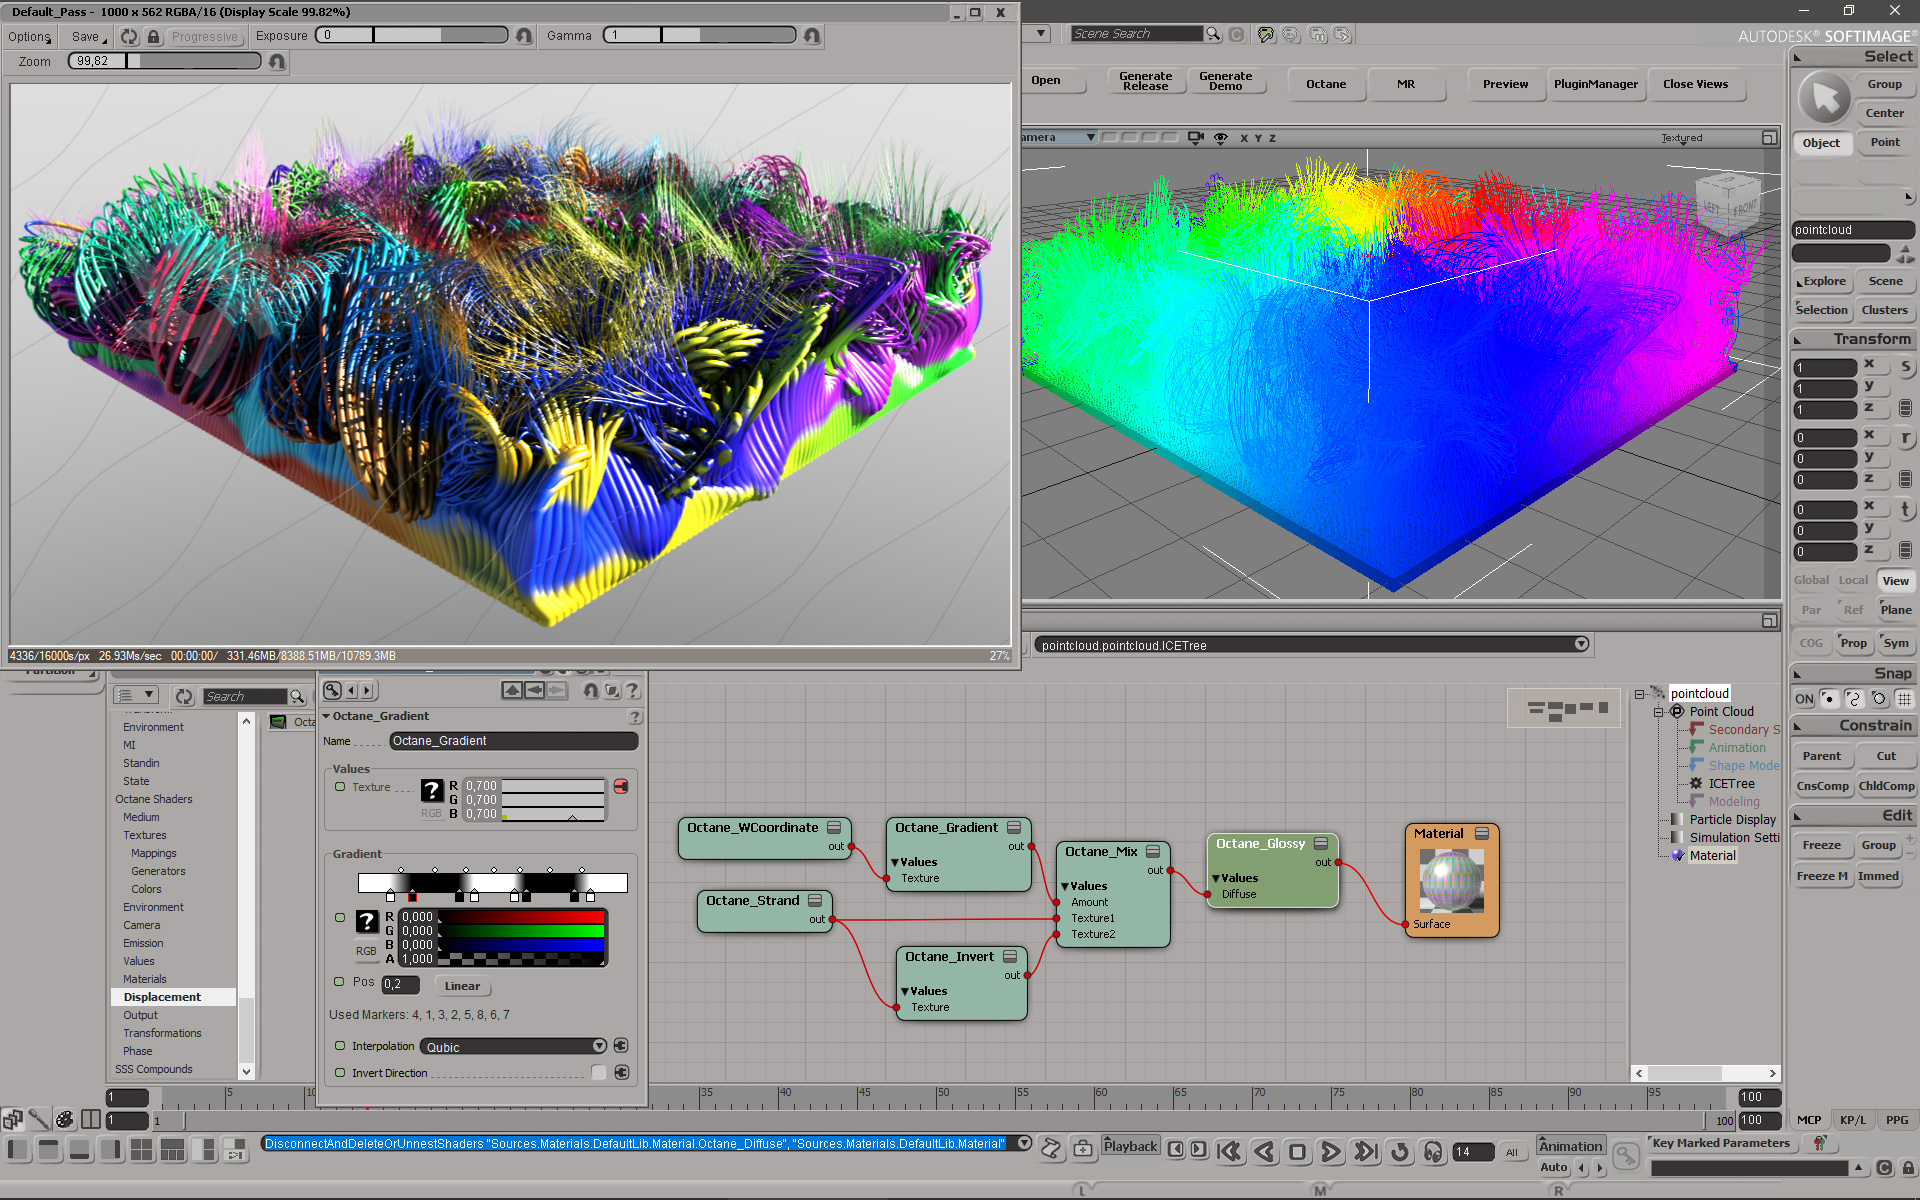Select Displacement in the shader category list
1920x1200 pixels.
(162, 997)
